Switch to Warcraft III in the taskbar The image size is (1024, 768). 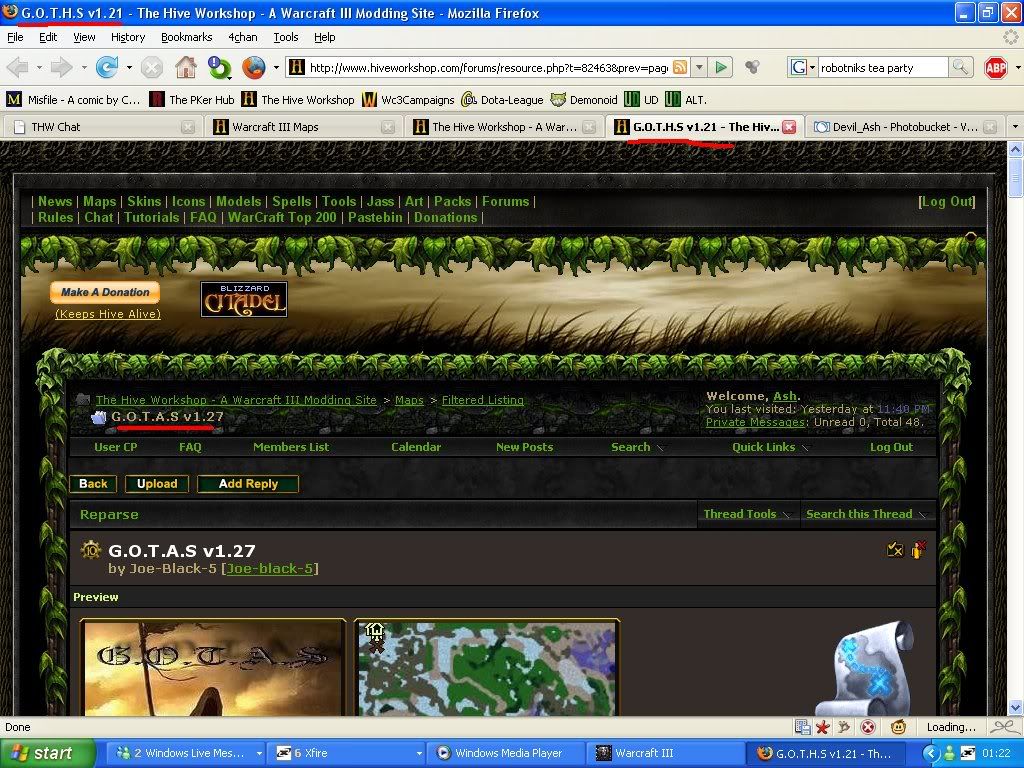point(667,753)
